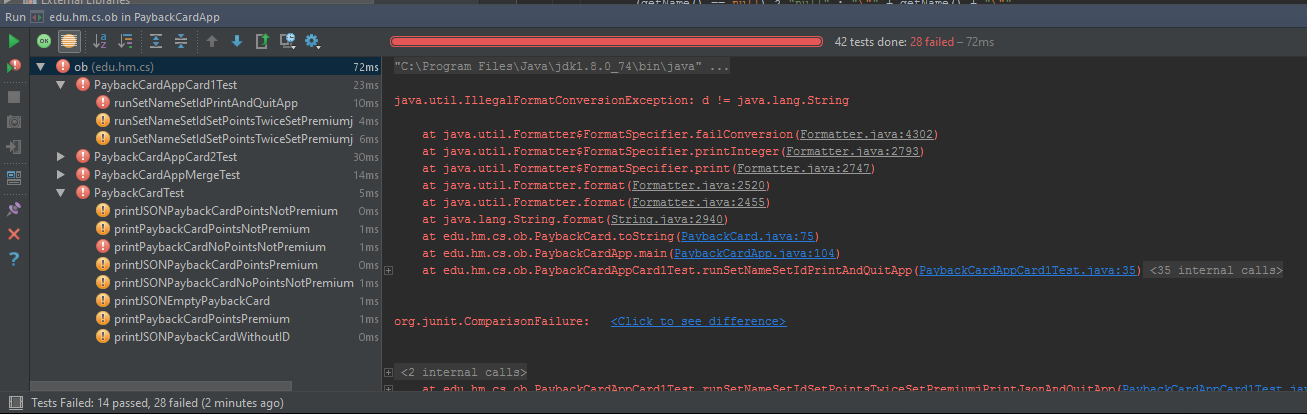Expand the PaybackCardAppMergeTest node
This screenshot has height=414, width=1307.
(60, 175)
